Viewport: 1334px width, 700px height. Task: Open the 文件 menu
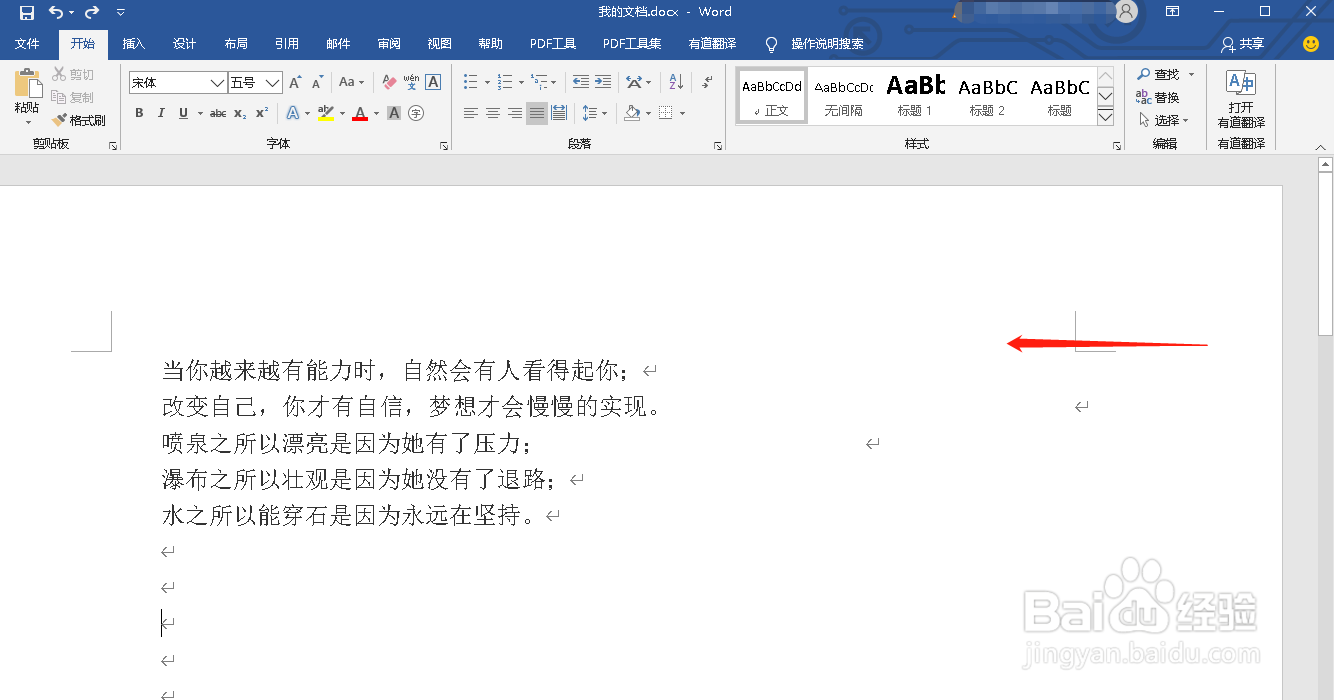point(29,43)
